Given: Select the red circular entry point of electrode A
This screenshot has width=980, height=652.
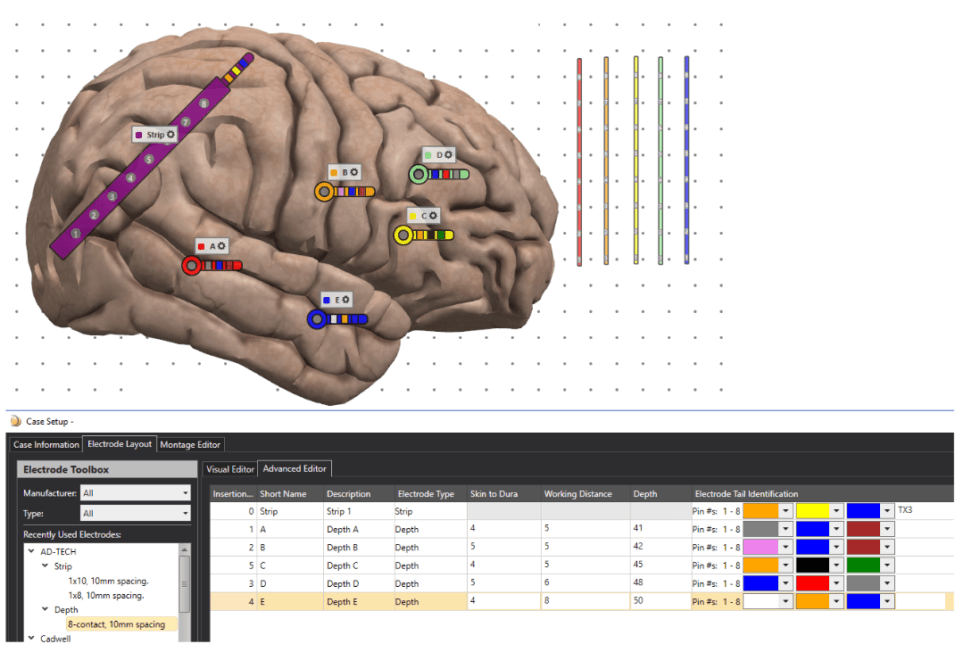Looking at the screenshot, I should 191,265.
